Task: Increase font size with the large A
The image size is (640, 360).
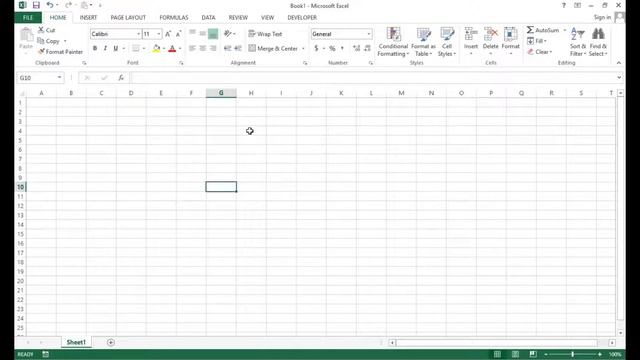Action: pos(168,34)
